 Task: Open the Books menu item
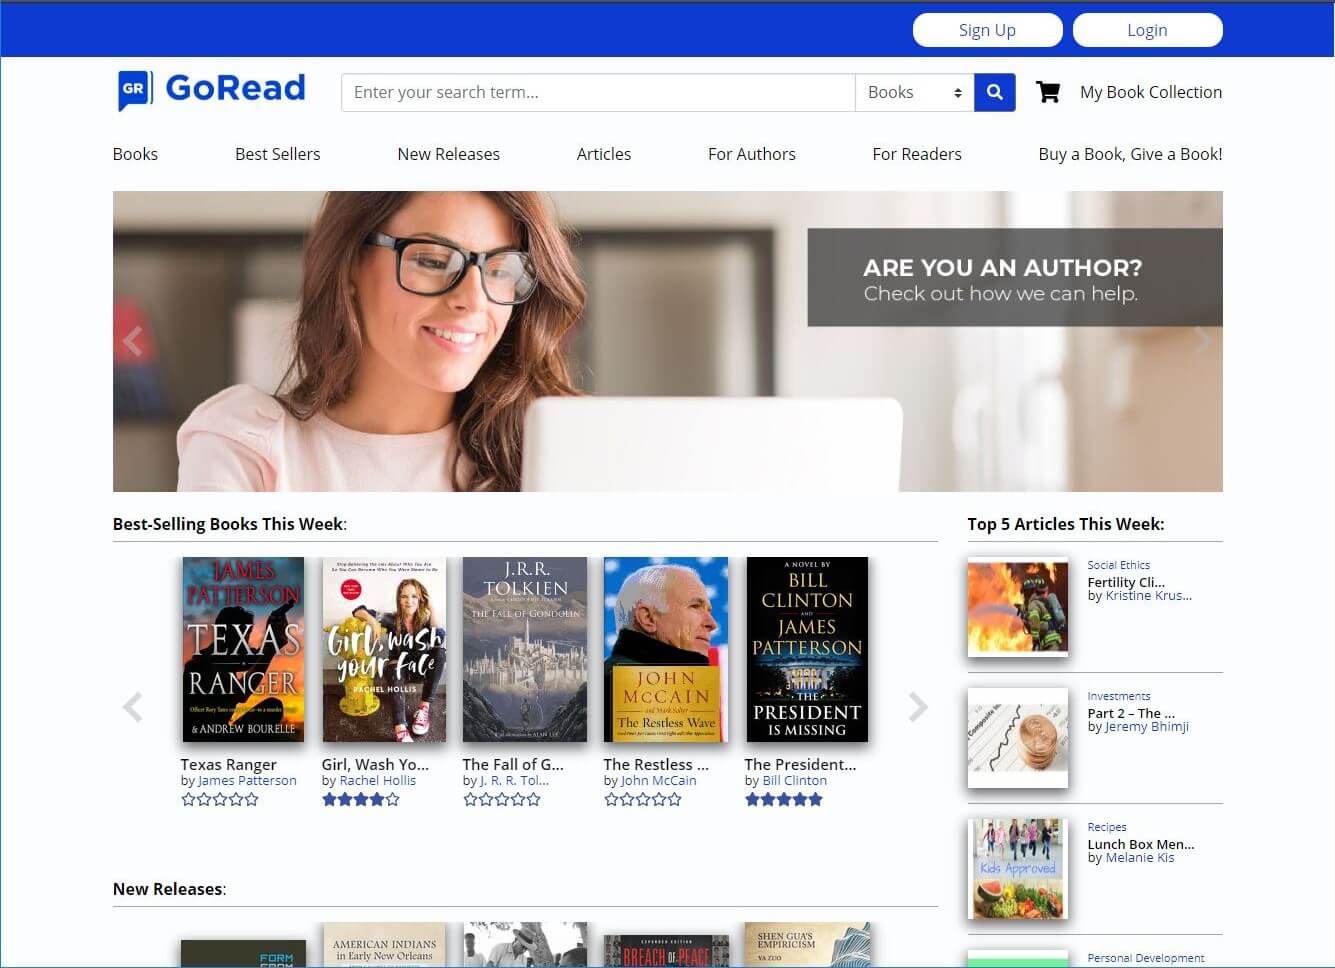point(135,154)
